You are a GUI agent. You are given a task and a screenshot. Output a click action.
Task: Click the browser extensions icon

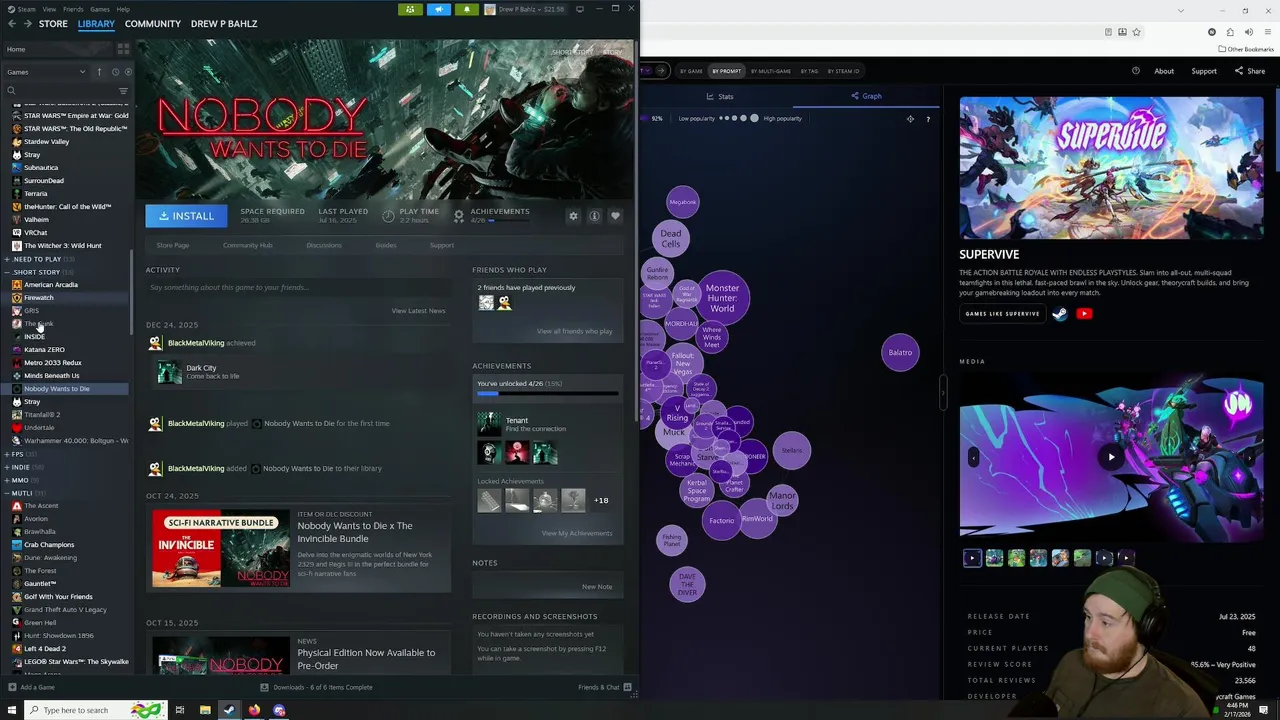point(1230,32)
